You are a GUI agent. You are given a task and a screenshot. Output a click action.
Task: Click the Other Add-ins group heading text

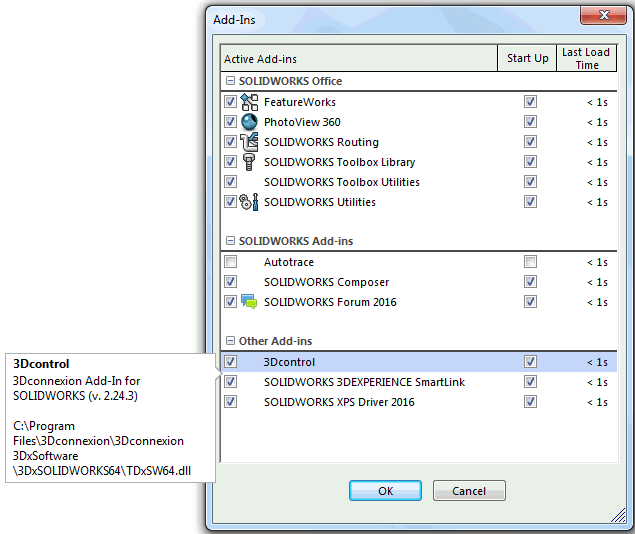(x=275, y=341)
